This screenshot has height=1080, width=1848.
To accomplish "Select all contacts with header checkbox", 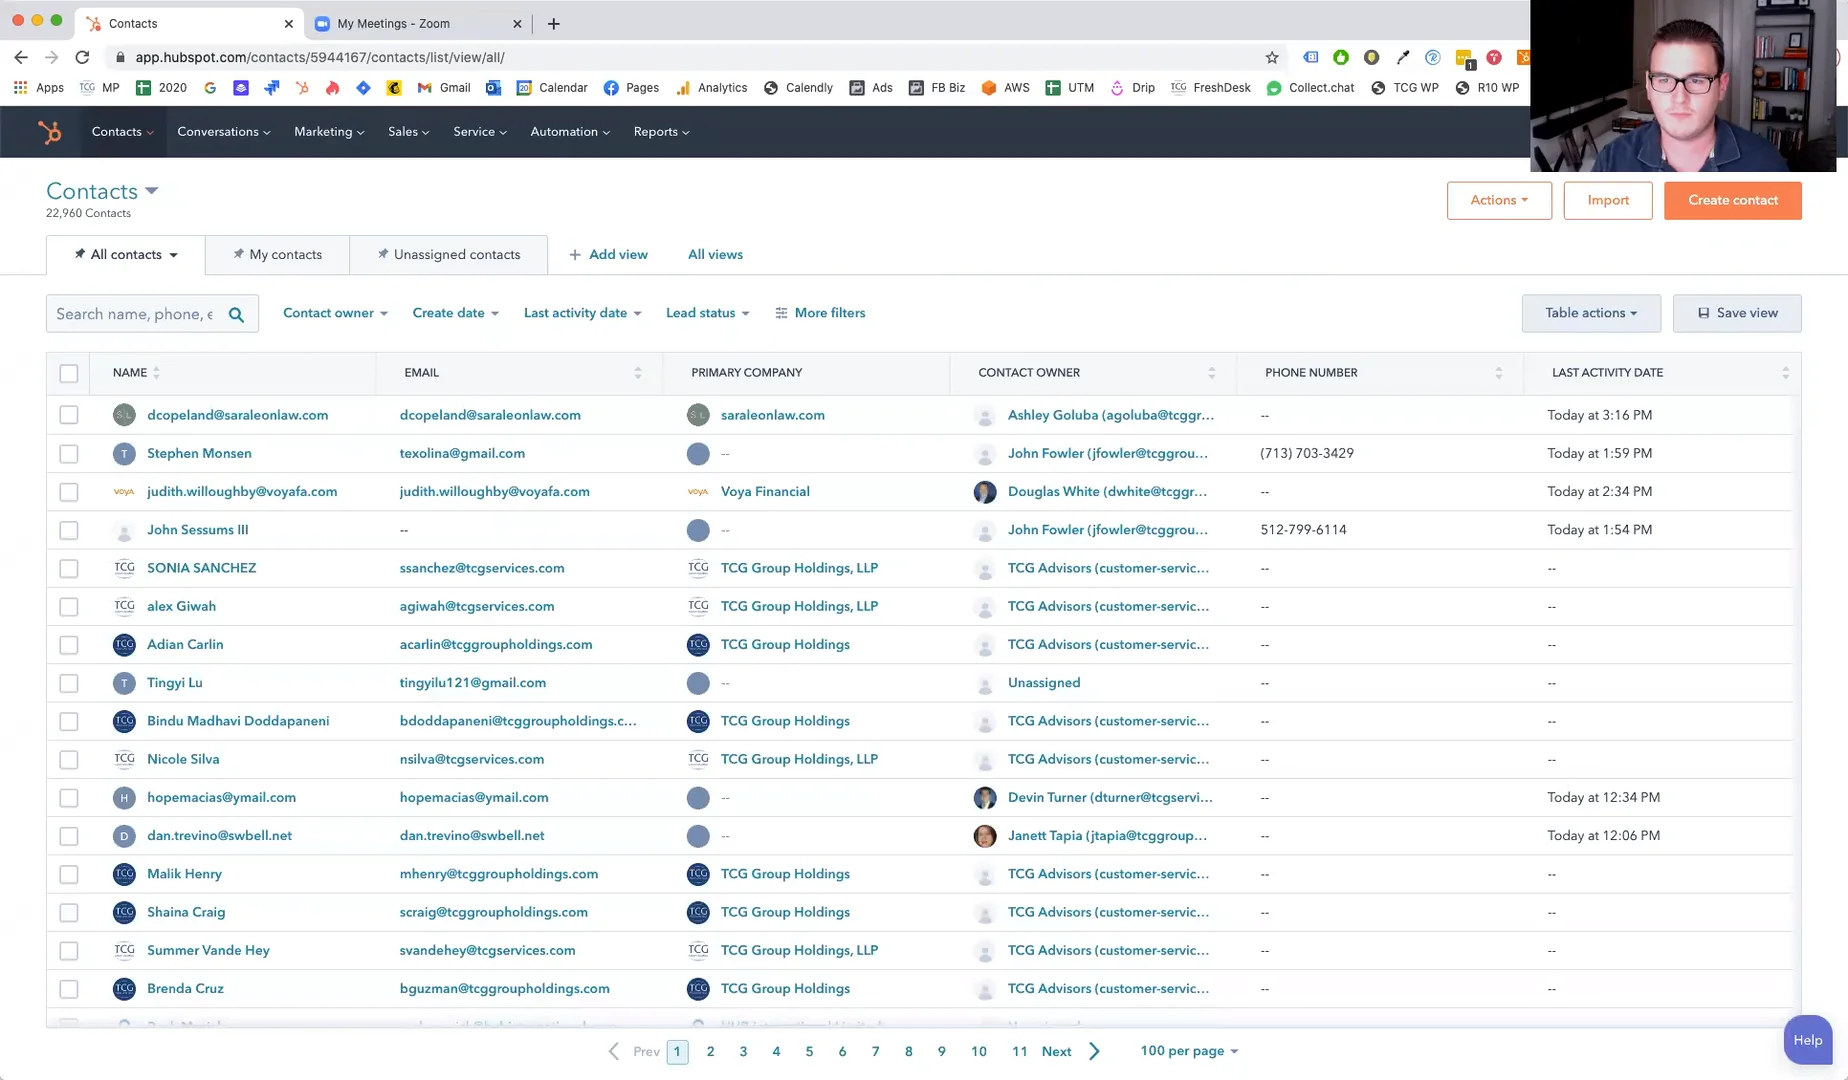I will 69,373.
